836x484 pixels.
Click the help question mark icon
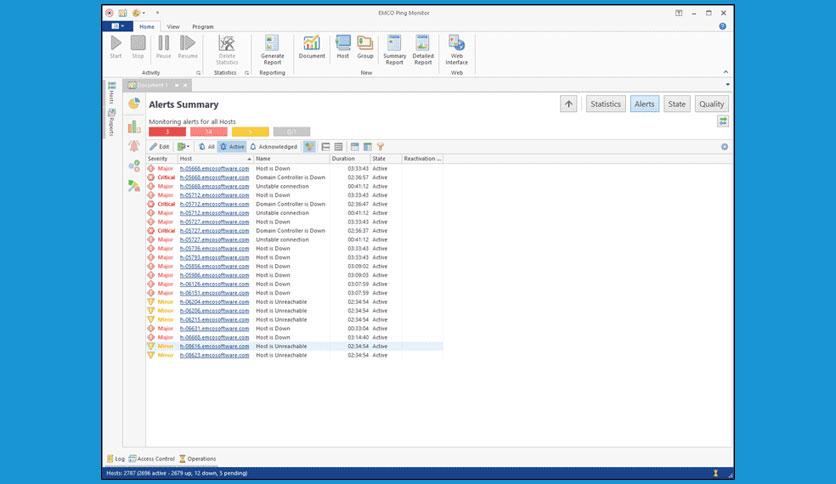coord(722,26)
